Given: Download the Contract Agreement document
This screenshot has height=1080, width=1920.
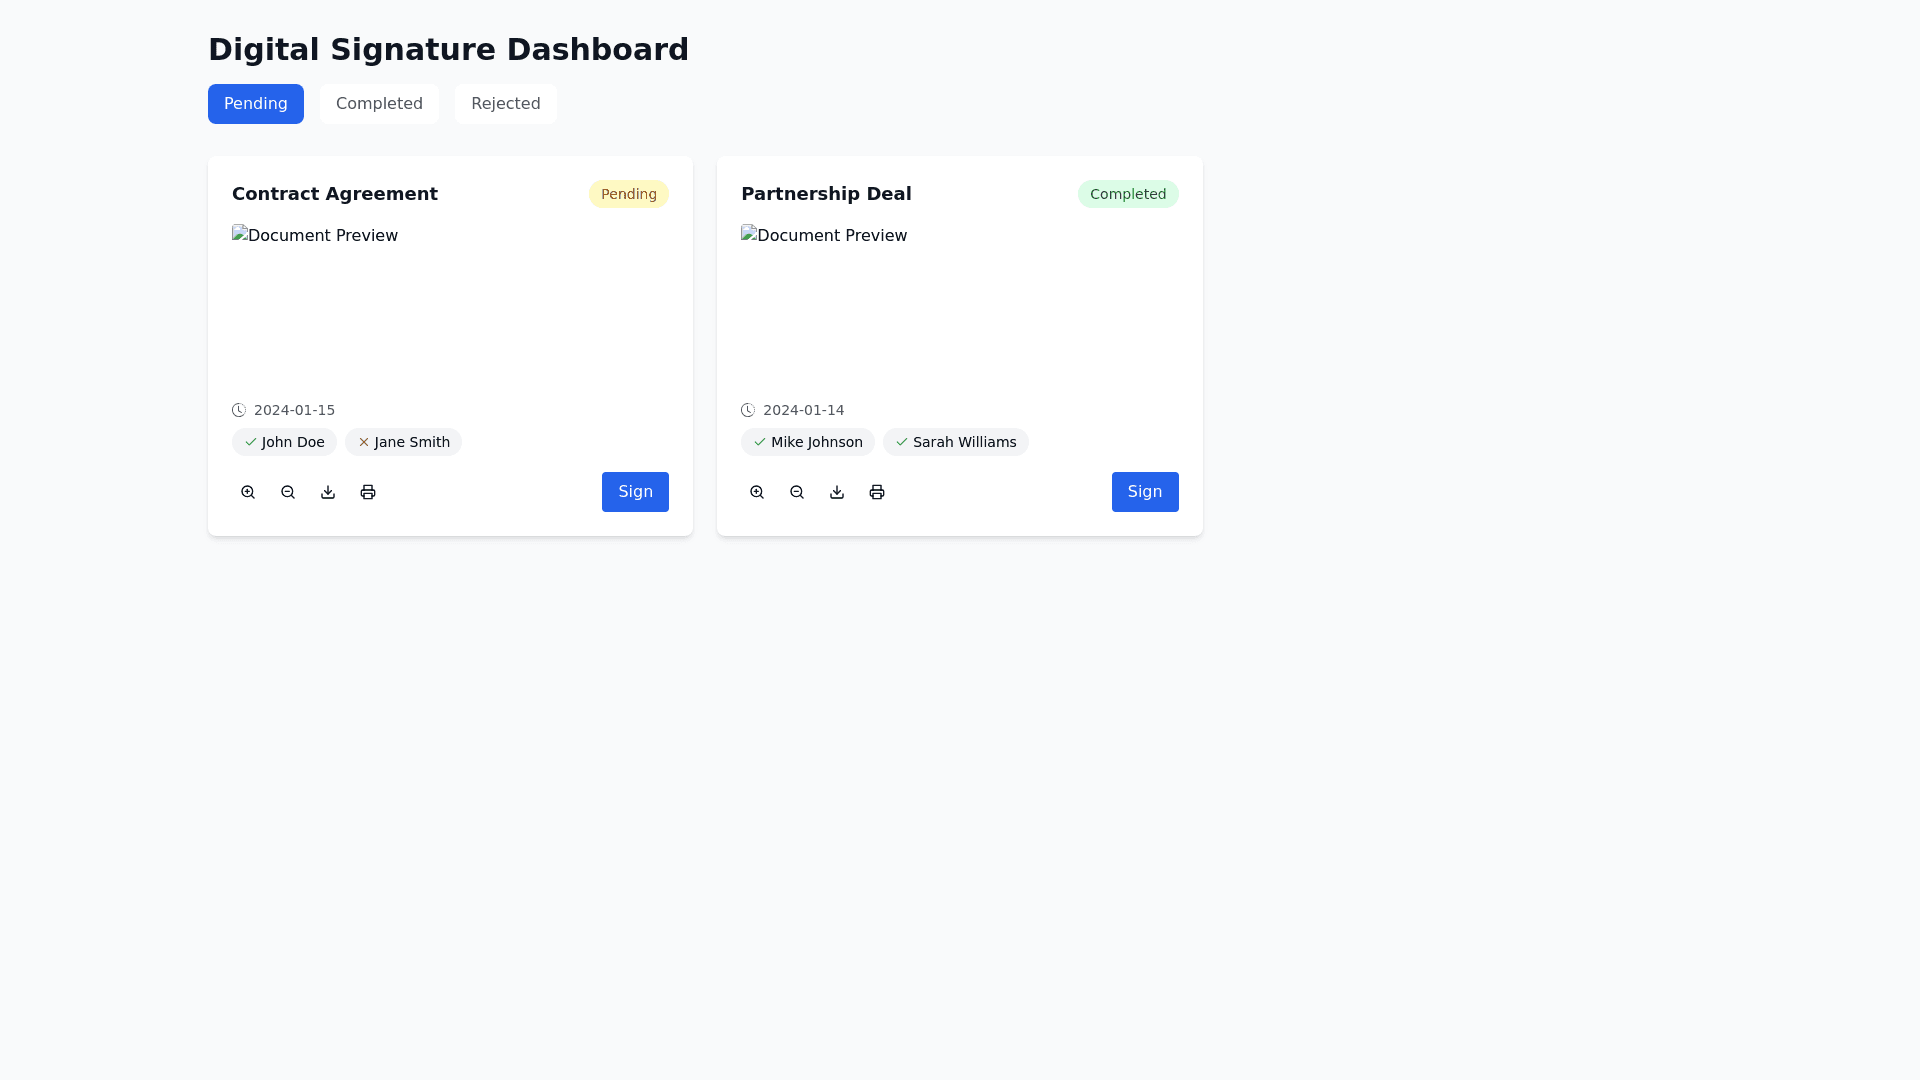Looking at the screenshot, I should pyautogui.click(x=328, y=492).
